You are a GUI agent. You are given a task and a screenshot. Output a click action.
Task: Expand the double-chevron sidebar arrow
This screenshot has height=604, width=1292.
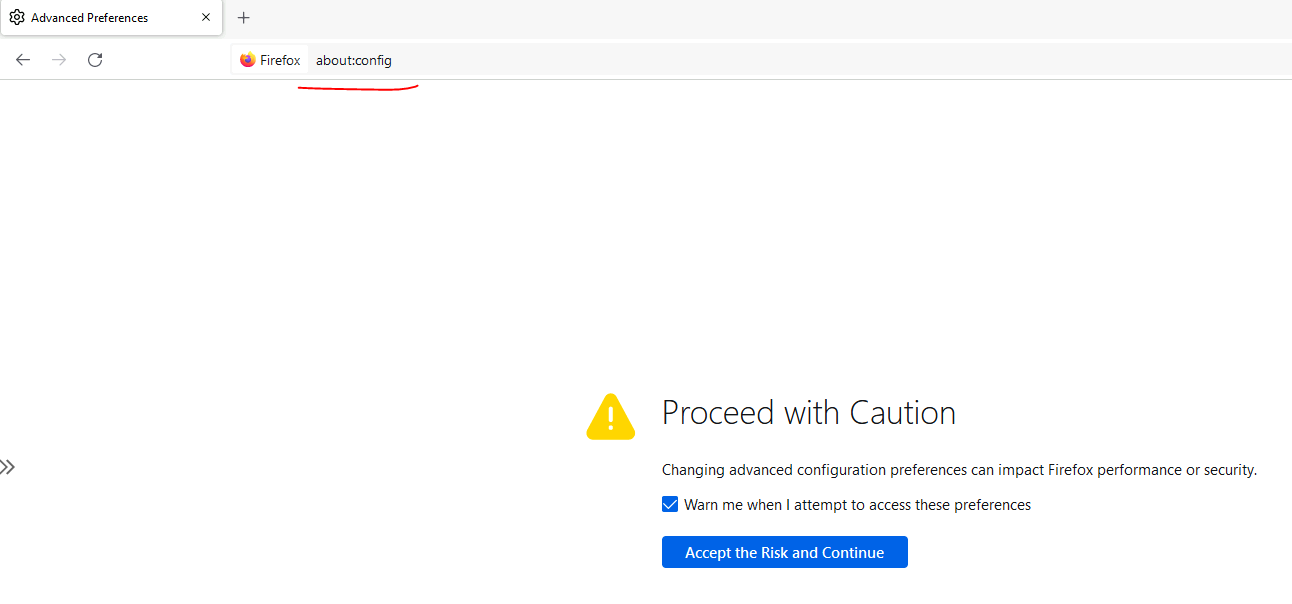click(8, 467)
